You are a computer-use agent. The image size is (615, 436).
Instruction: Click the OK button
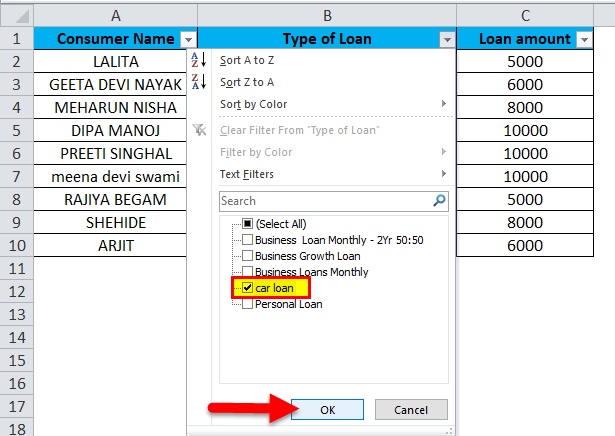coord(327,410)
